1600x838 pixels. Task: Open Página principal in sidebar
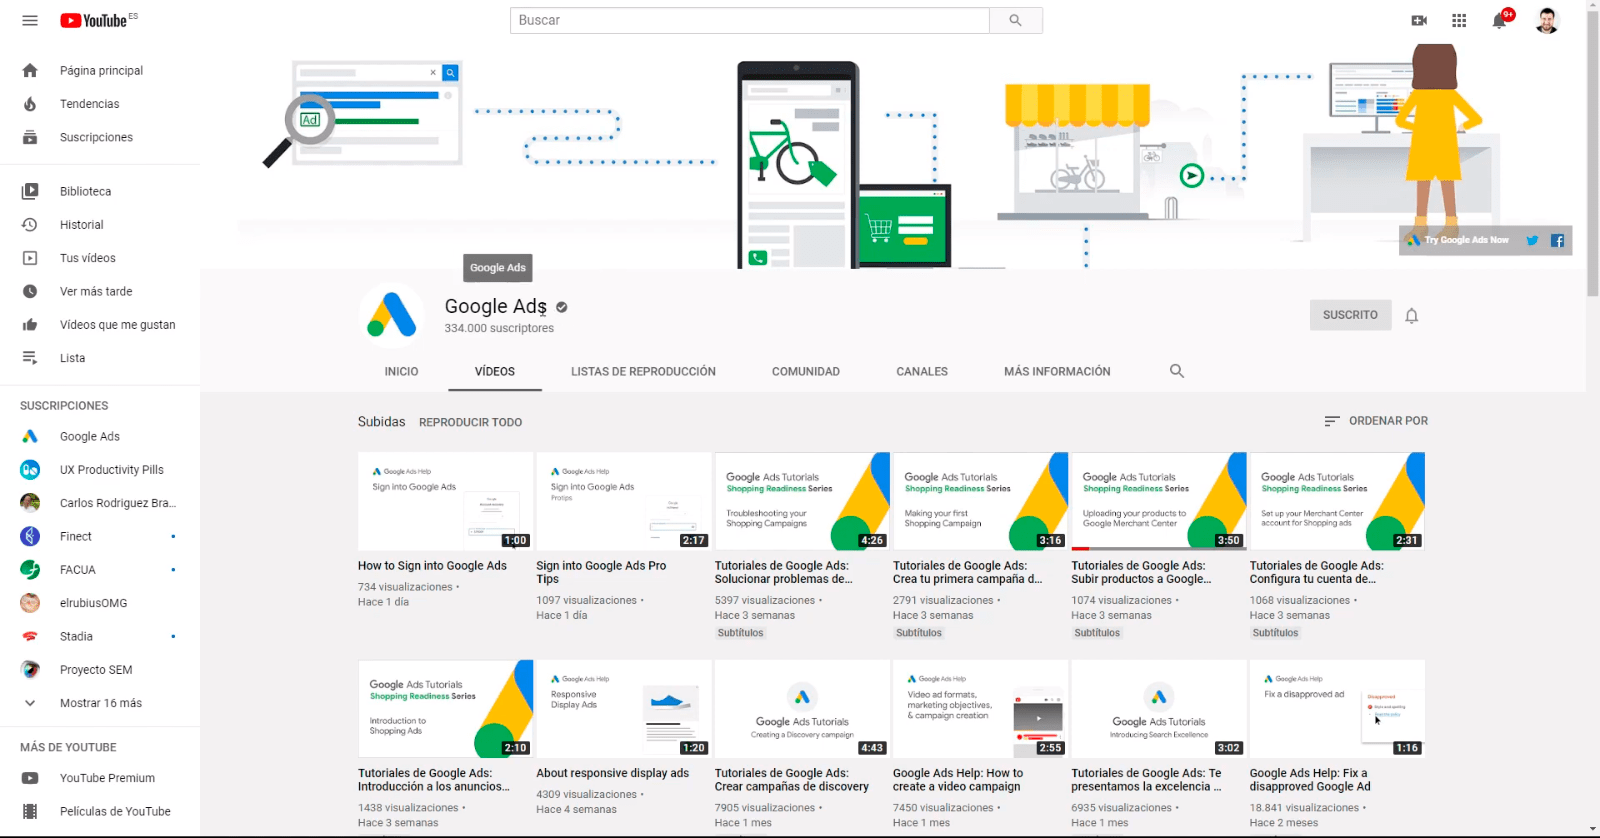pos(100,70)
